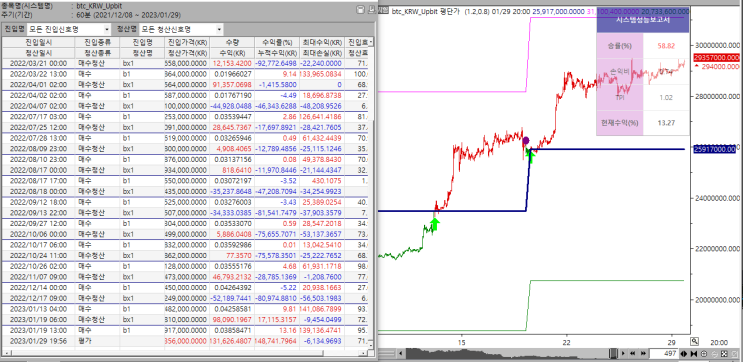The image size is (743, 362).
Task: Click the circled plus zoom-in icon
Action: pos(704,353)
